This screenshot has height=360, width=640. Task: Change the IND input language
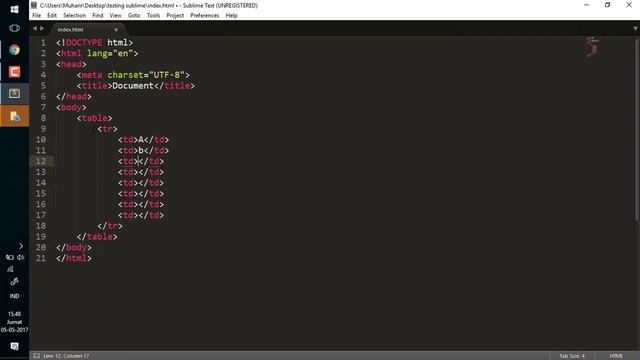[14, 296]
